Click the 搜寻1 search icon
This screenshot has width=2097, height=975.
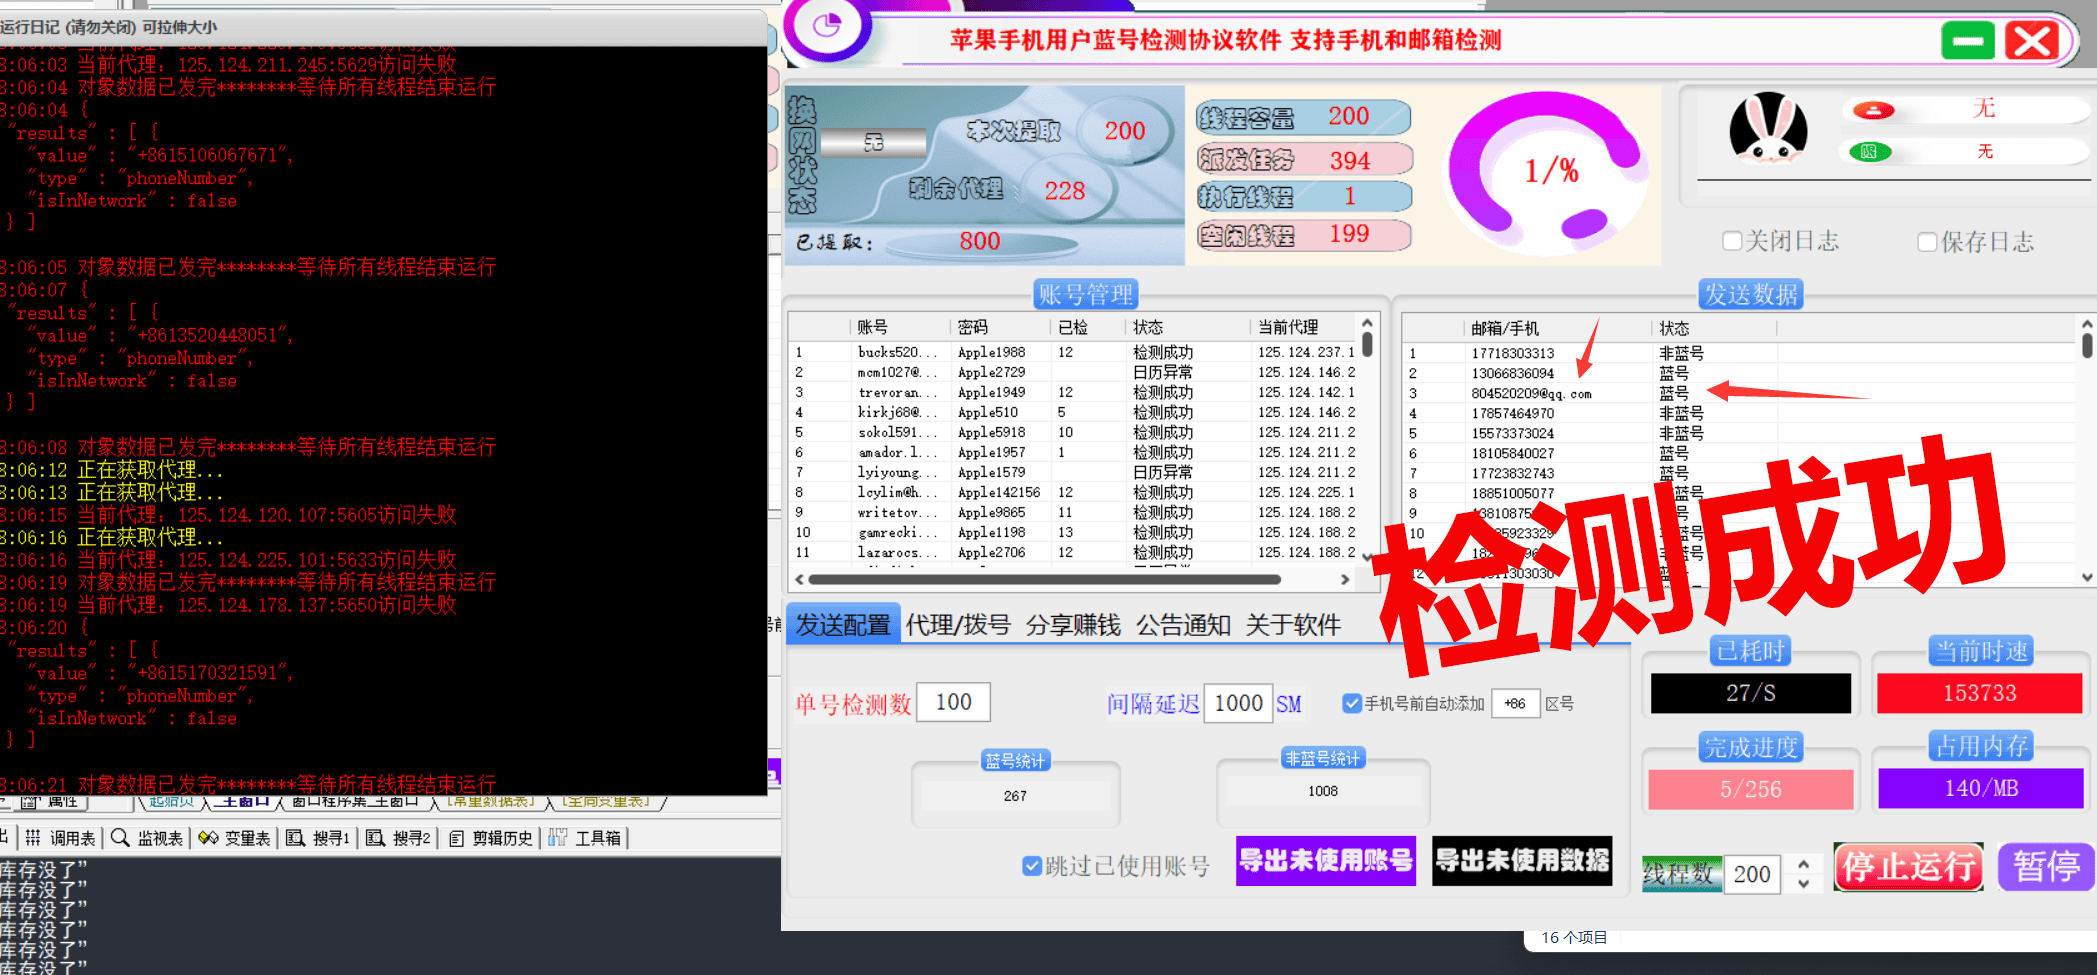(x=296, y=838)
